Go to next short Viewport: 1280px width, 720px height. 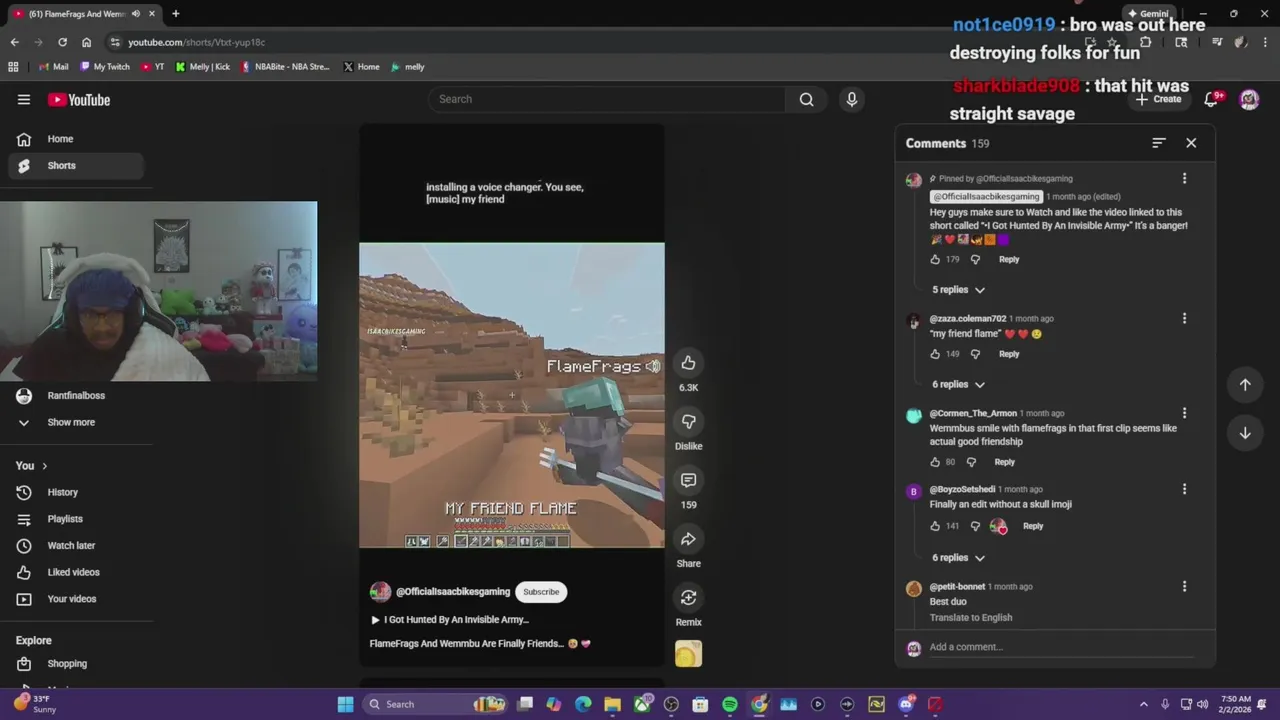pyautogui.click(x=1245, y=433)
